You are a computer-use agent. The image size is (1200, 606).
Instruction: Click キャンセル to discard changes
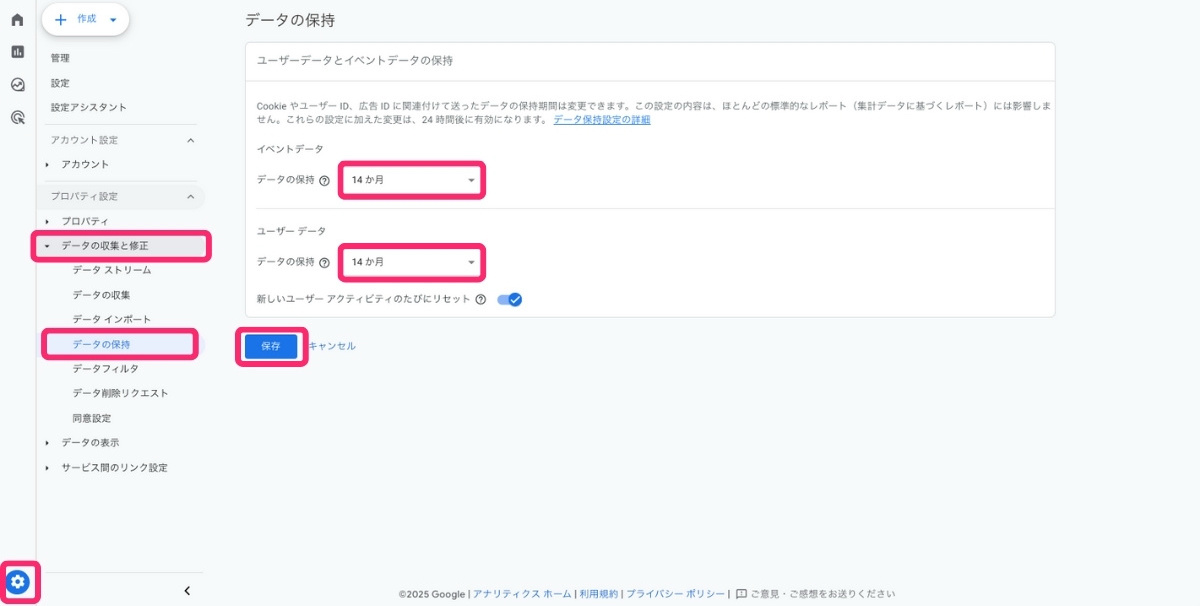334,345
